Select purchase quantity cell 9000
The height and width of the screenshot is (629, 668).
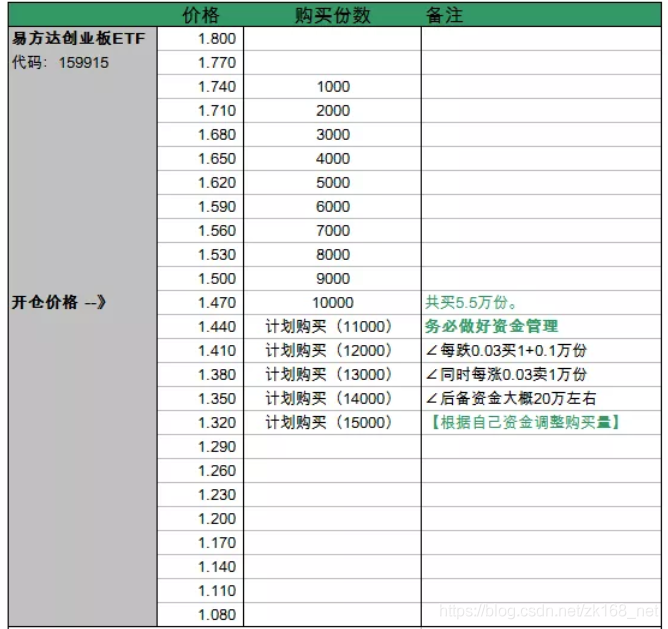(x=332, y=279)
